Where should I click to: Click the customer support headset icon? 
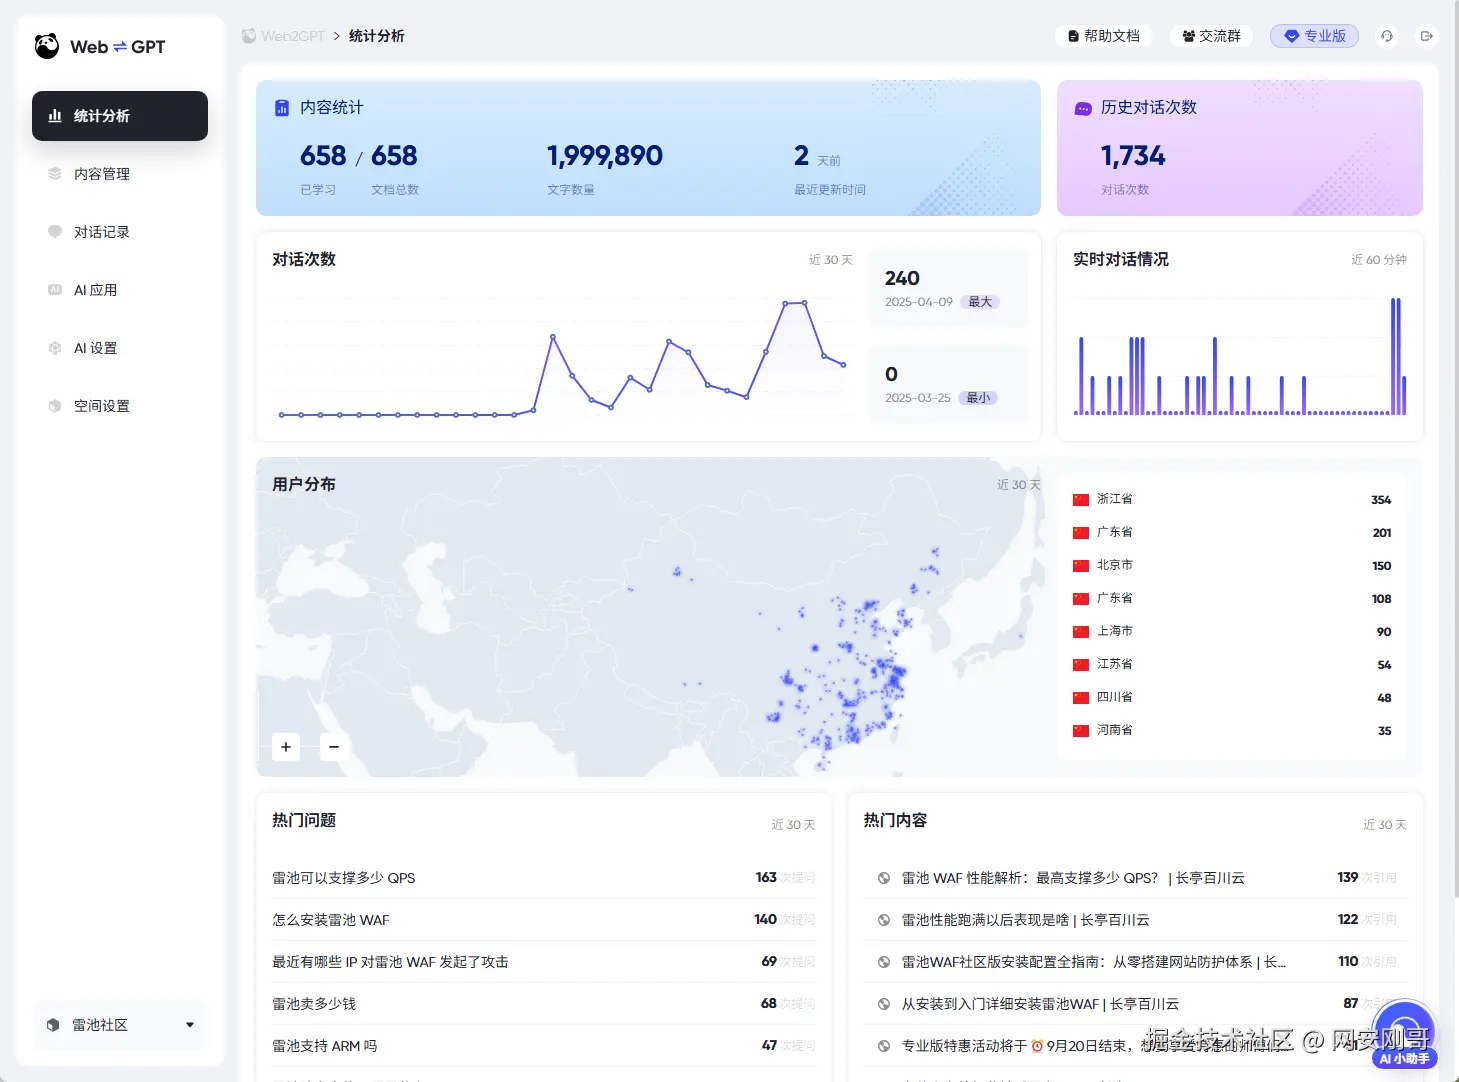(x=1387, y=36)
